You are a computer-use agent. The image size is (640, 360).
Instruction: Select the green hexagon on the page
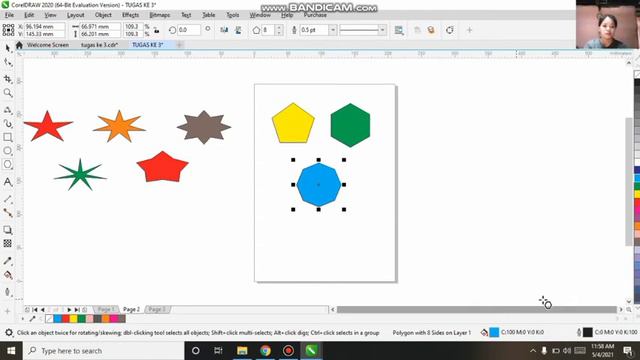(350, 125)
